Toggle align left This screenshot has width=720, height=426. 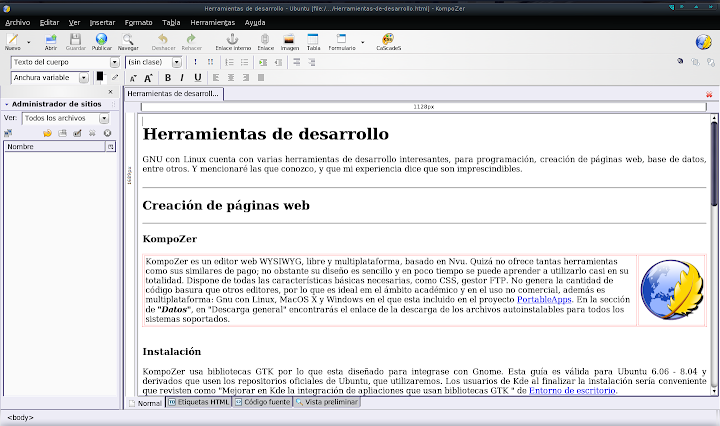tap(216, 78)
